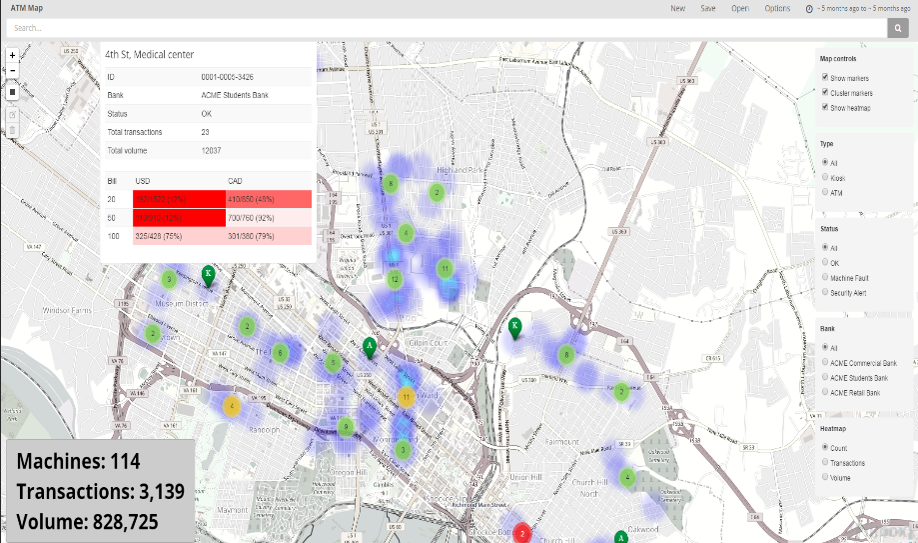Toggle the Cluster markers checkbox
This screenshot has height=543, width=918.
pyautogui.click(x=825, y=92)
